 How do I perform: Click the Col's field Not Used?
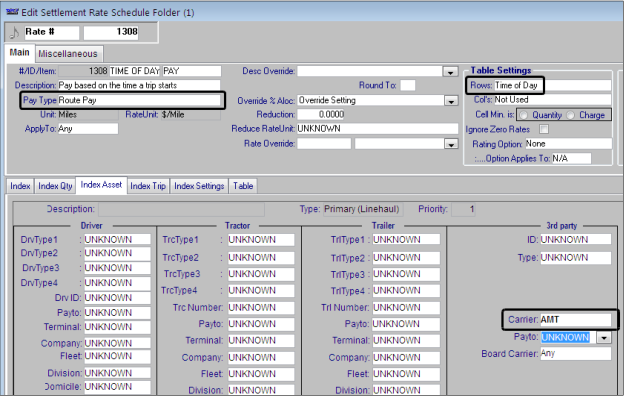pos(552,100)
